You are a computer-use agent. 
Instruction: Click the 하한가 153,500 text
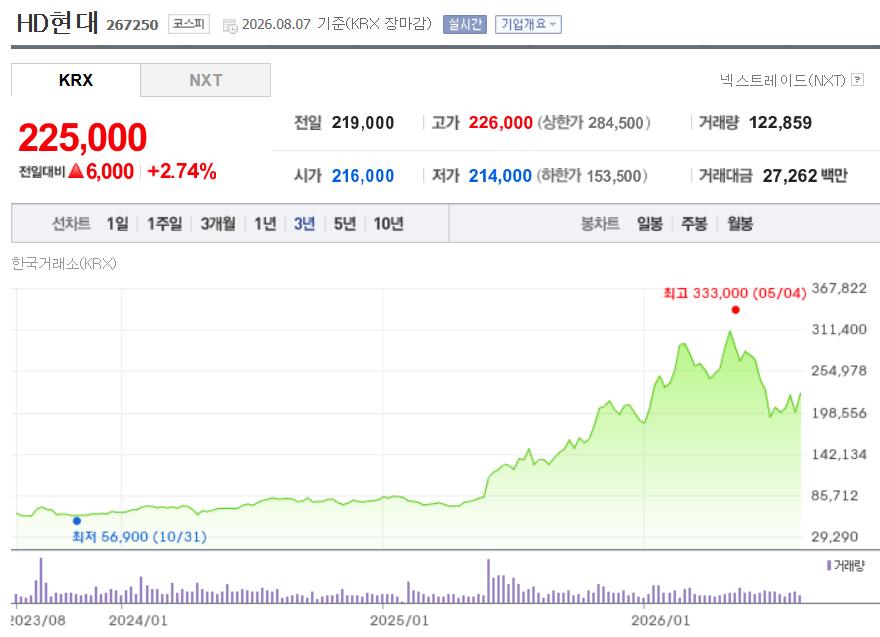592,176
